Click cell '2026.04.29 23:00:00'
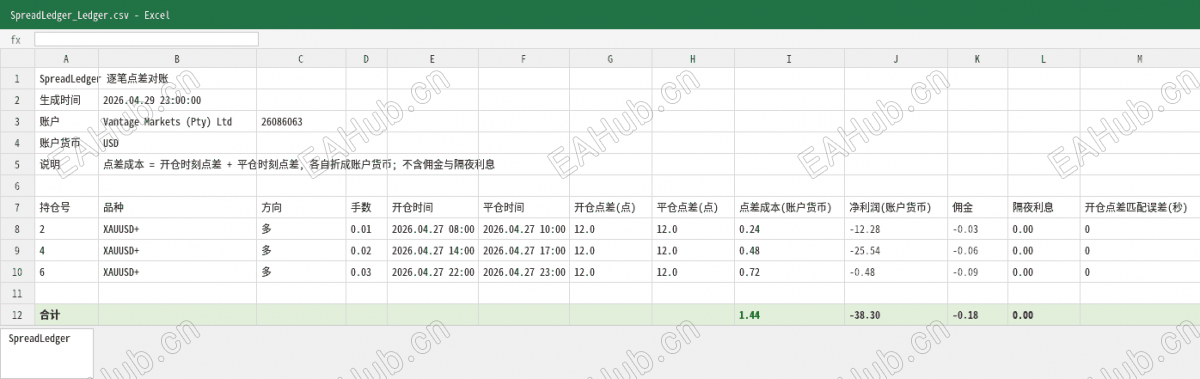Image resolution: width=1200 pixels, height=379 pixels. tap(177, 100)
